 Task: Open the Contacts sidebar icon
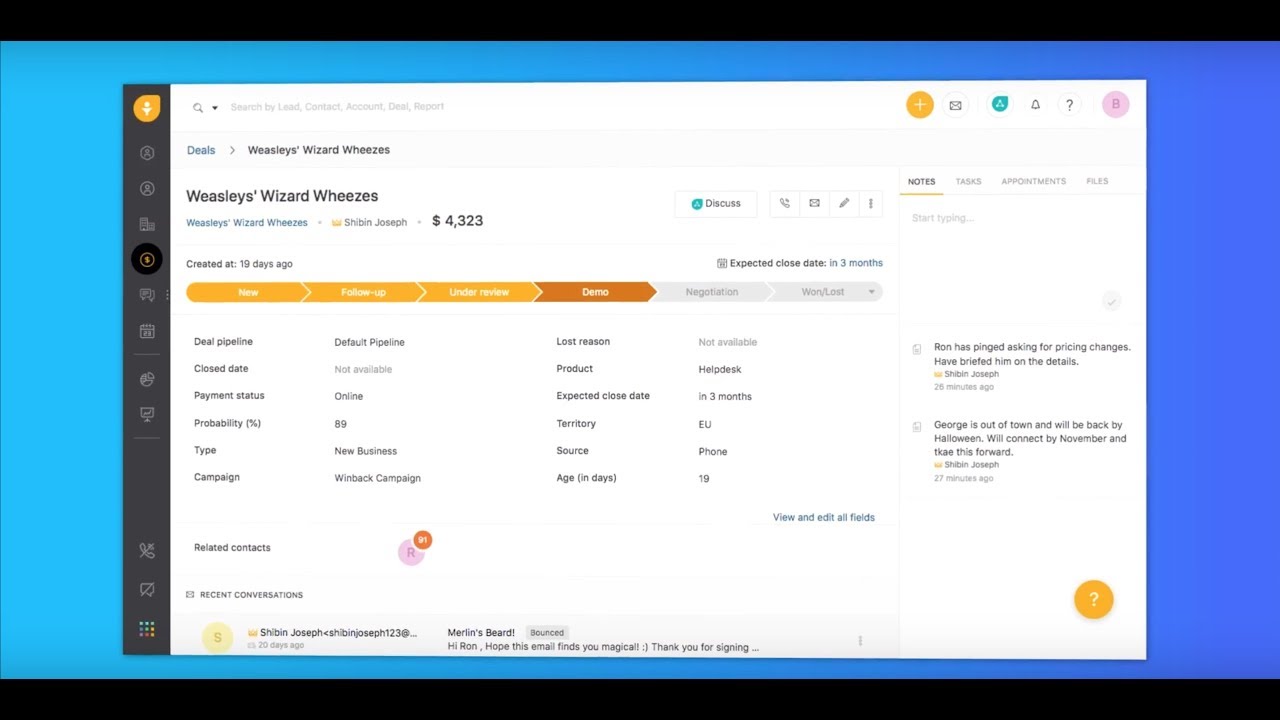point(147,189)
